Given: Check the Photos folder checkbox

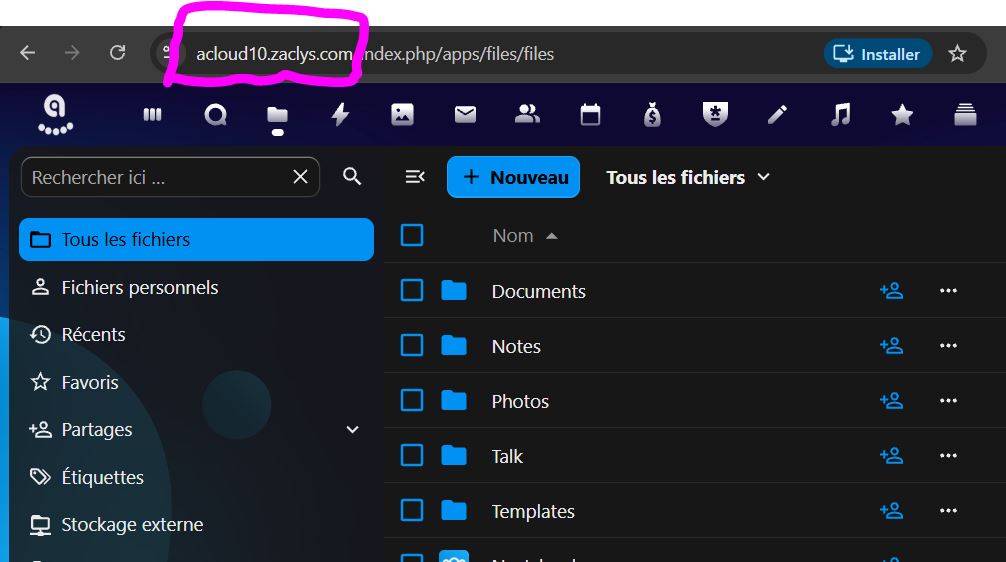Looking at the screenshot, I should 412,400.
